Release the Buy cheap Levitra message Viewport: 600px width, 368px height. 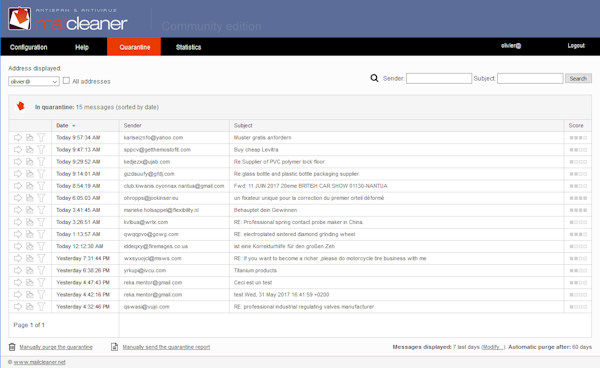coord(18,150)
